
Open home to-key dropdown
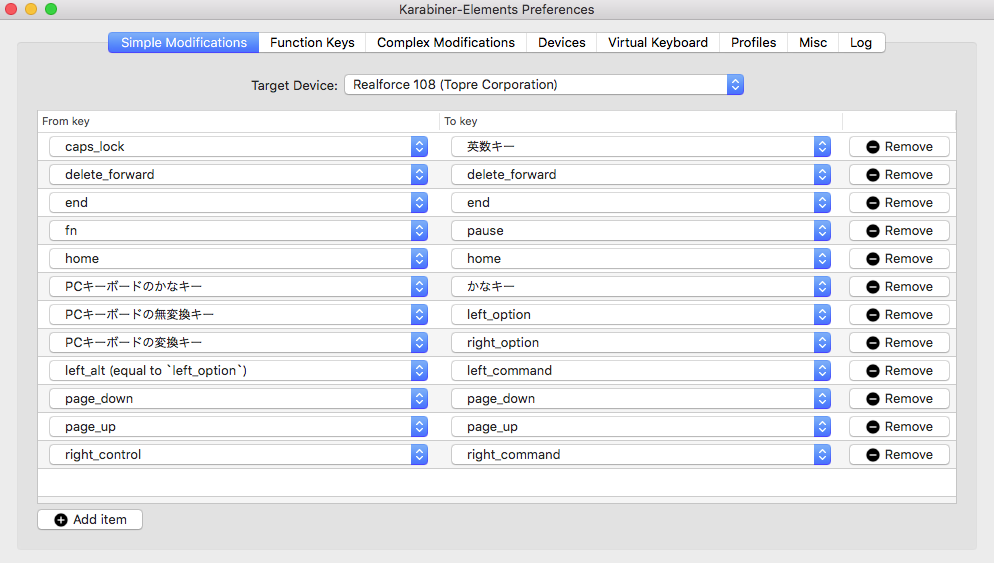641,259
